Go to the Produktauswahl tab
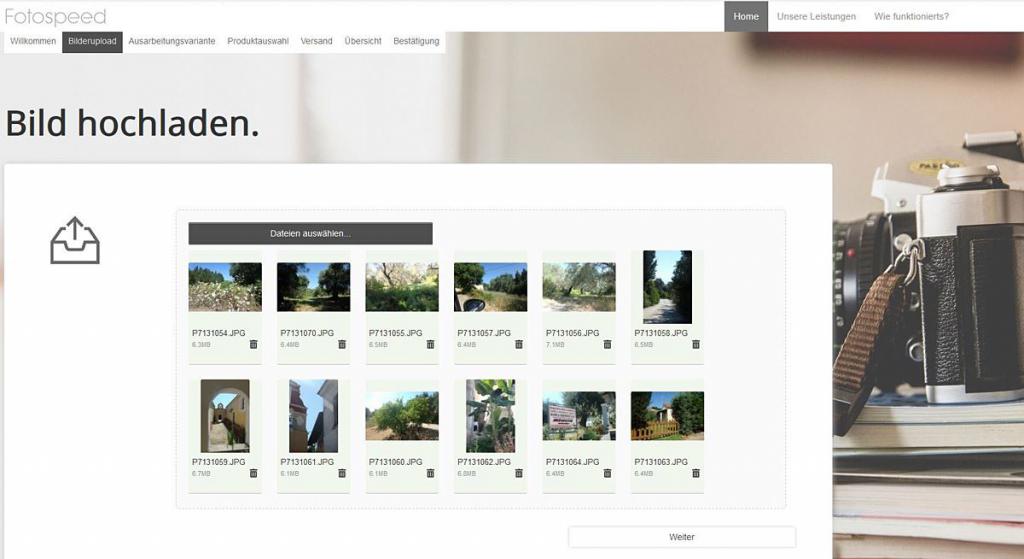 [258, 41]
